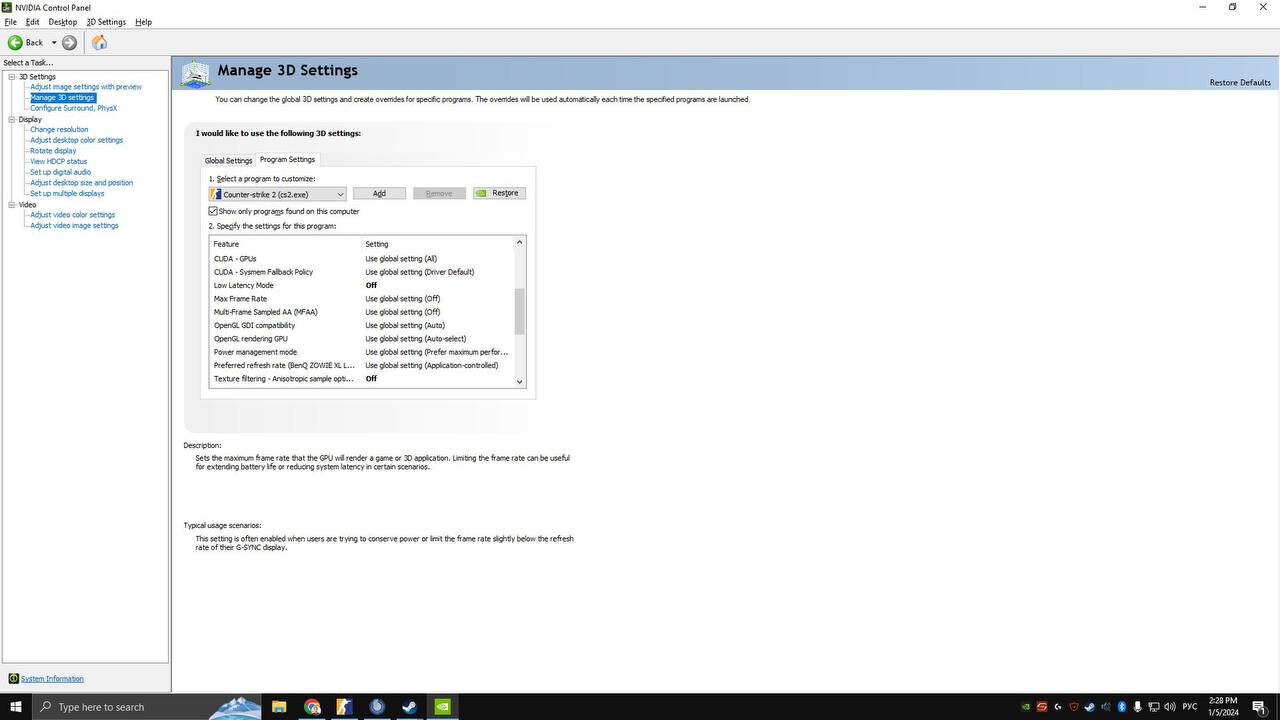Click the System Information icon
The width and height of the screenshot is (1280, 720).
pos(13,678)
